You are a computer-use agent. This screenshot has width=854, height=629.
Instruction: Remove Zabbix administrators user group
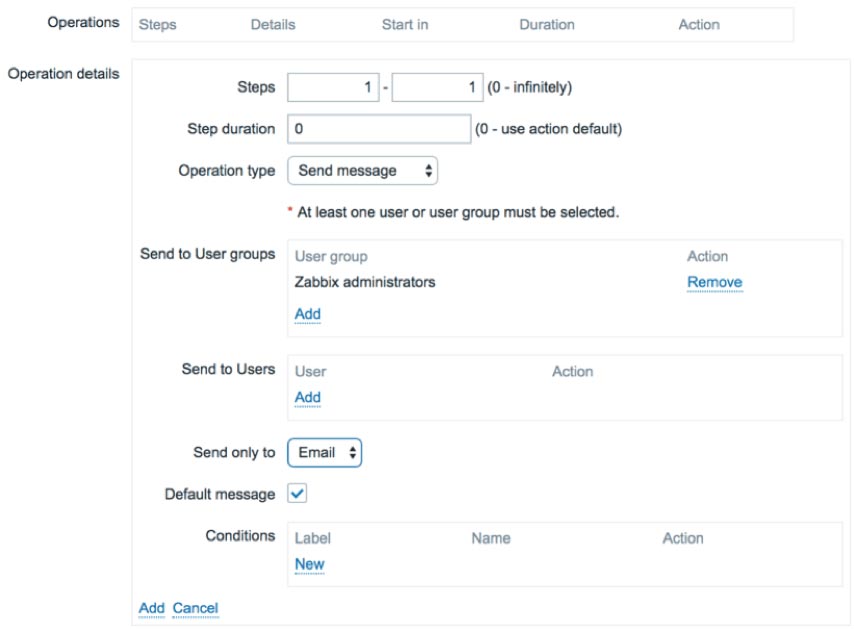coord(715,282)
